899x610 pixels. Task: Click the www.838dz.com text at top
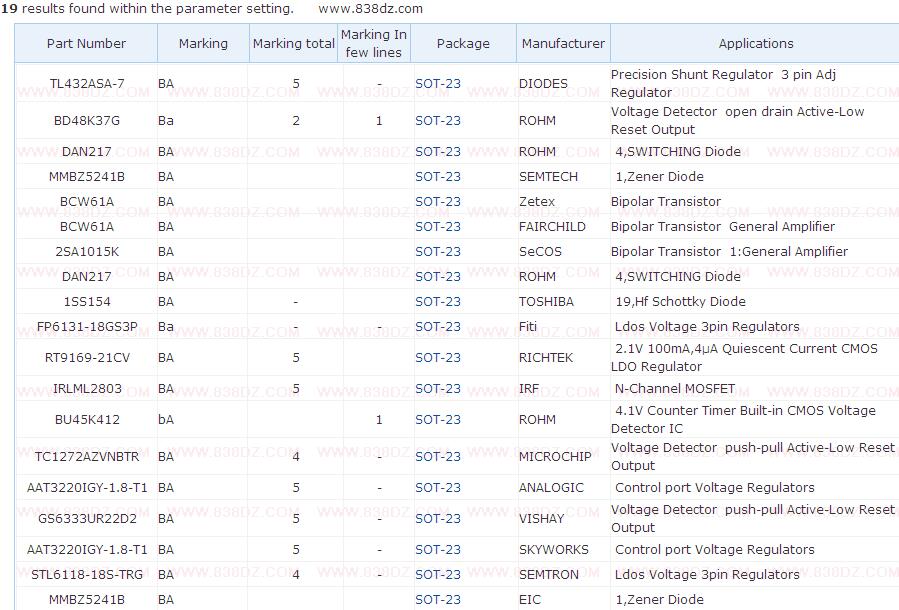(370, 8)
